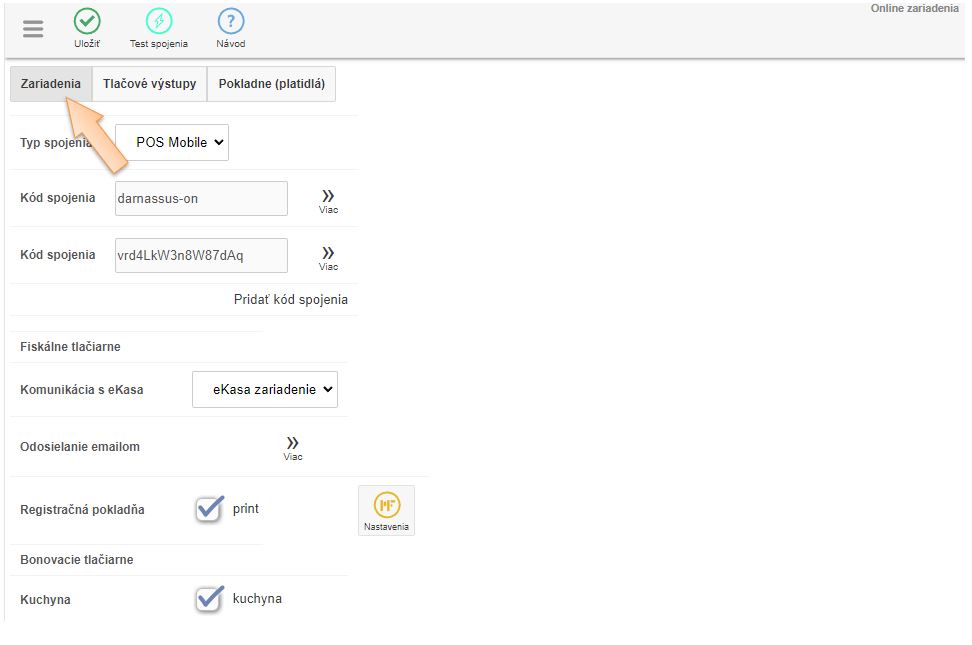Click the Online zariadenia title text
972x645 pixels.
(914, 8)
